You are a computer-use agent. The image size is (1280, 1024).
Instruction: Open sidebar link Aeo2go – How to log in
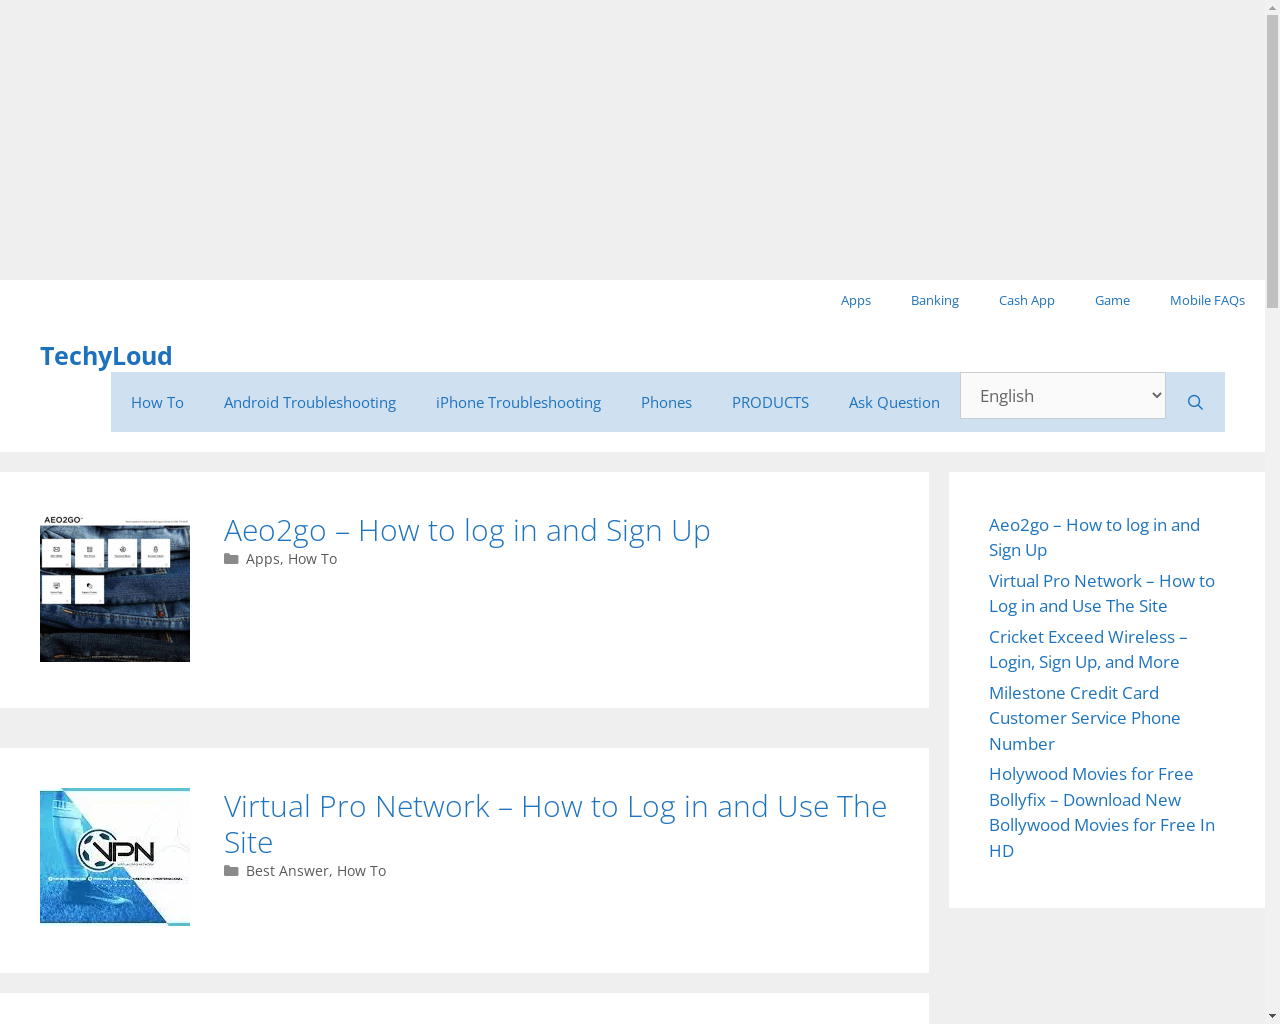point(1094,537)
